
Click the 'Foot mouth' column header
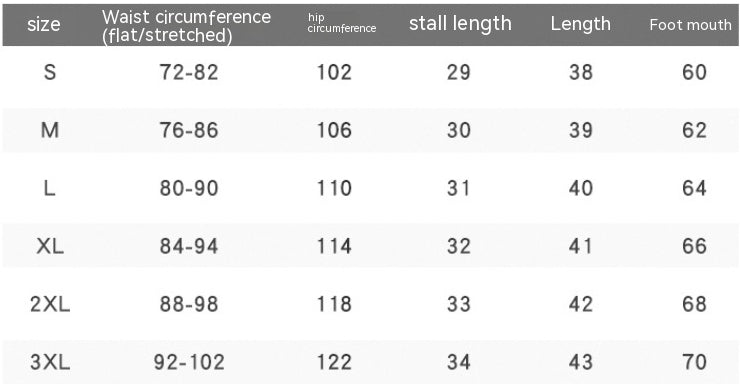tap(690, 25)
